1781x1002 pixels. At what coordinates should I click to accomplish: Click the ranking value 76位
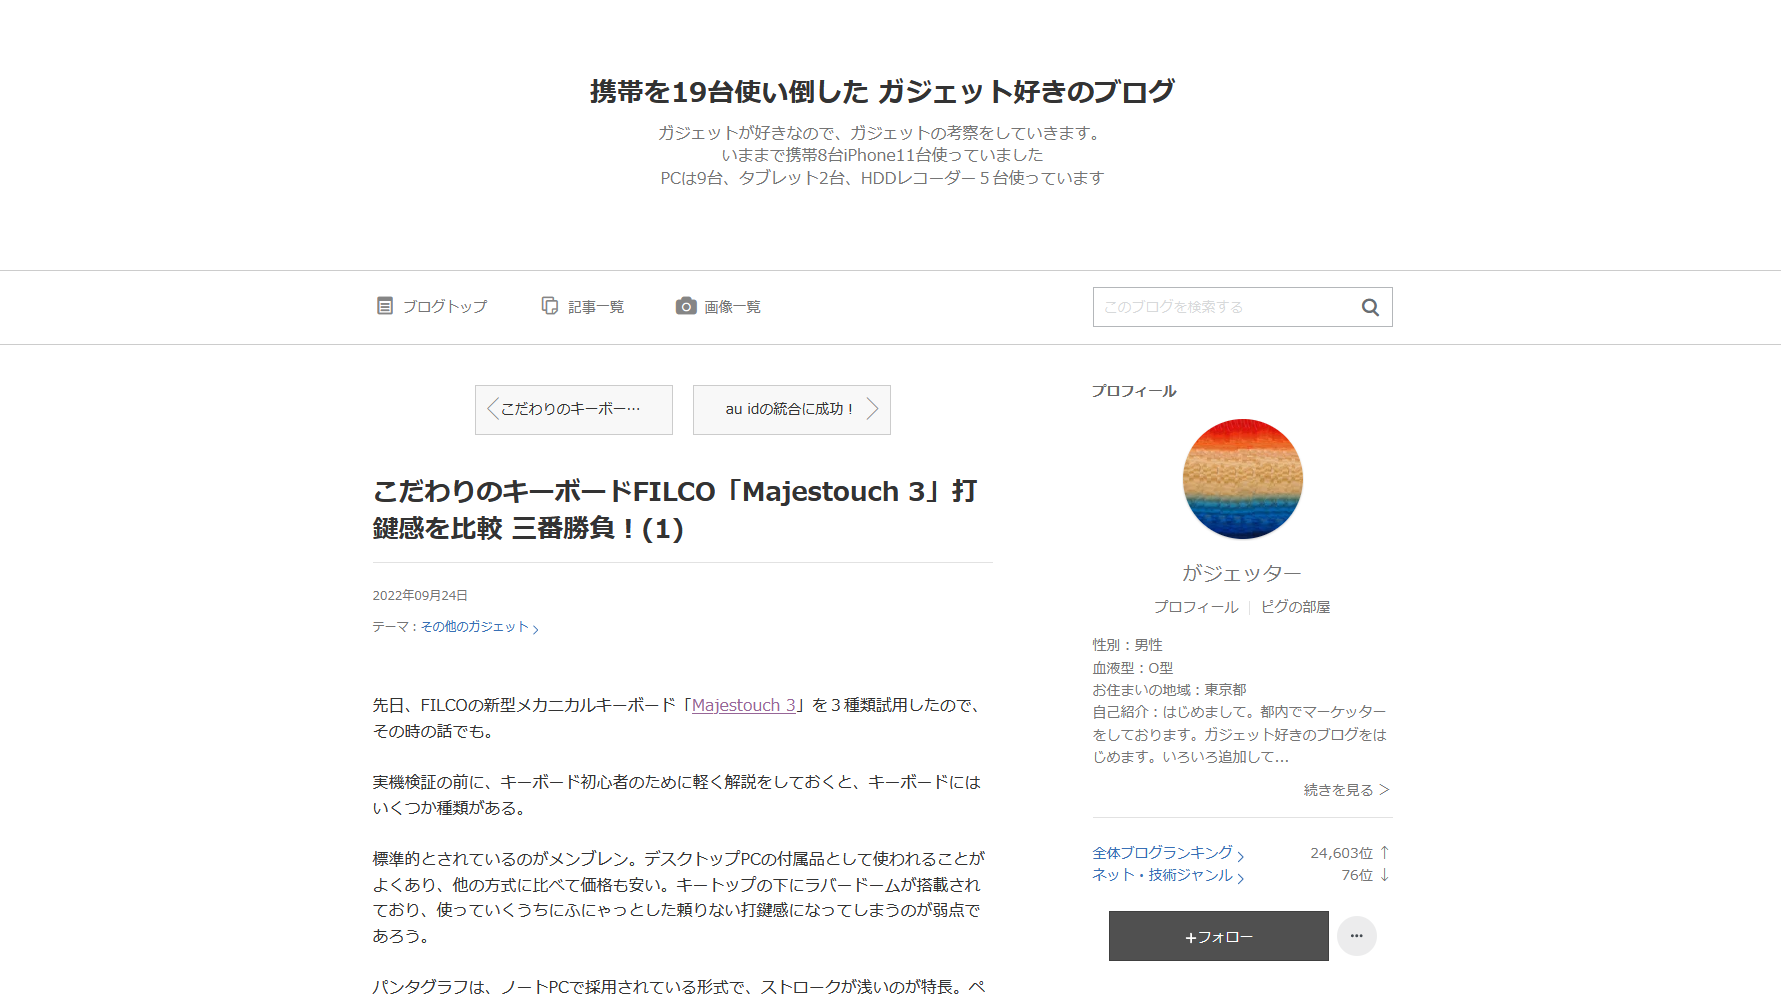(x=1357, y=875)
